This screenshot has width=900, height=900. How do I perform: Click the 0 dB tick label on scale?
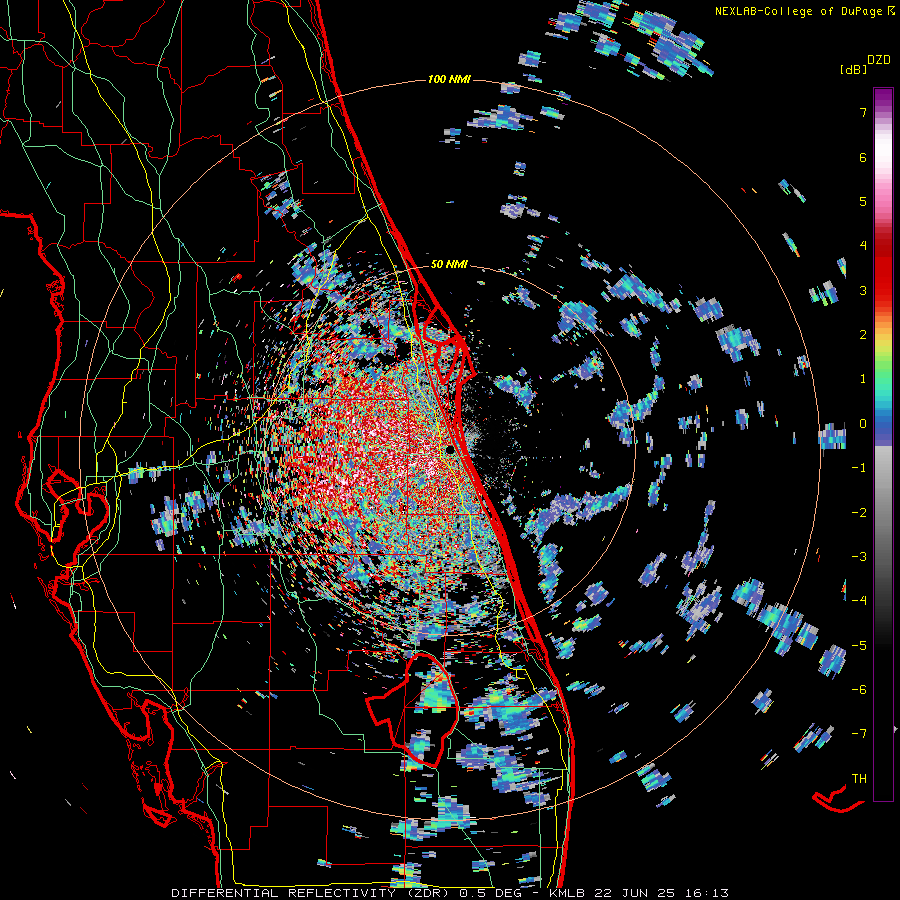(x=863, y=424)
